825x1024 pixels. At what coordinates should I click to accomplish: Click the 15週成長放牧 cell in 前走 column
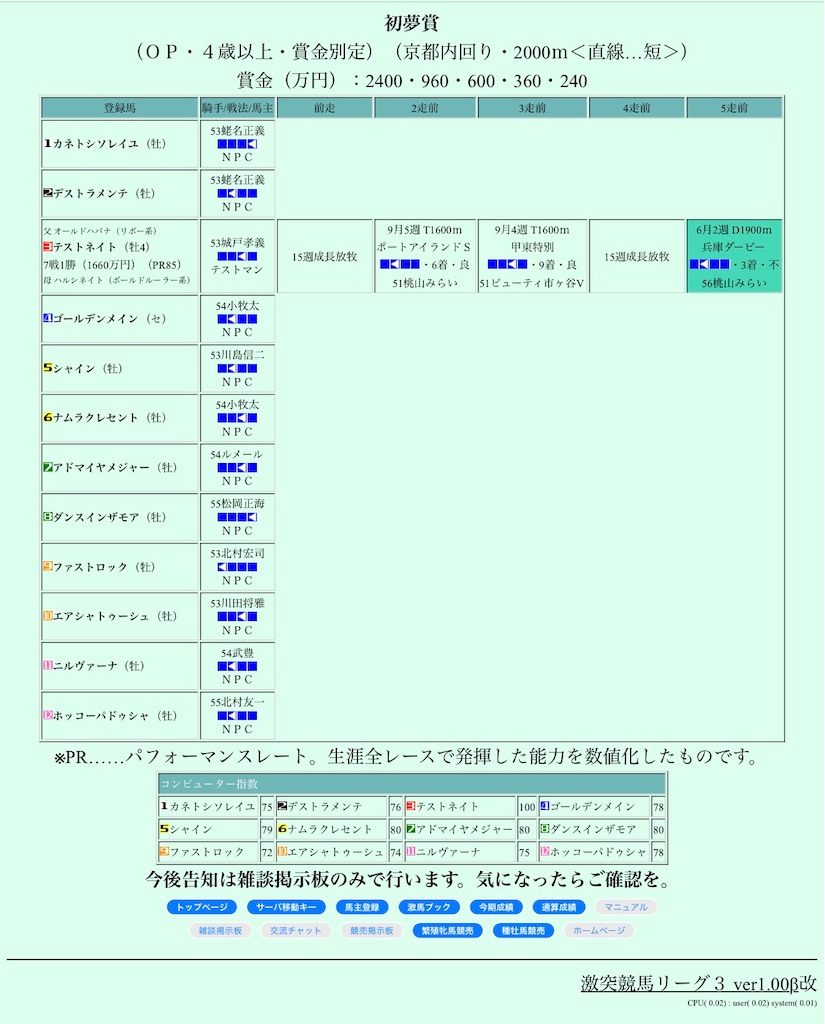325,256
